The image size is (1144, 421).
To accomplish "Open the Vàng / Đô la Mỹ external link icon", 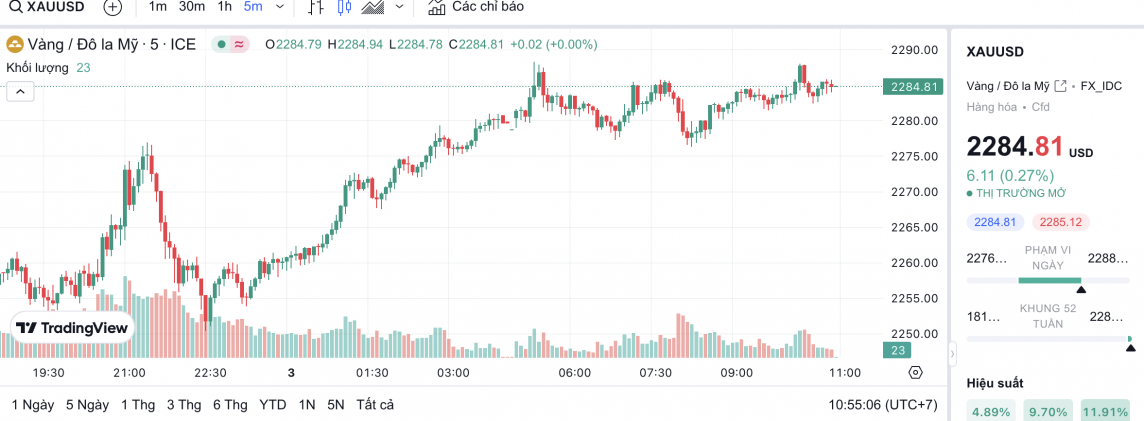I will tap(1060, 86).
